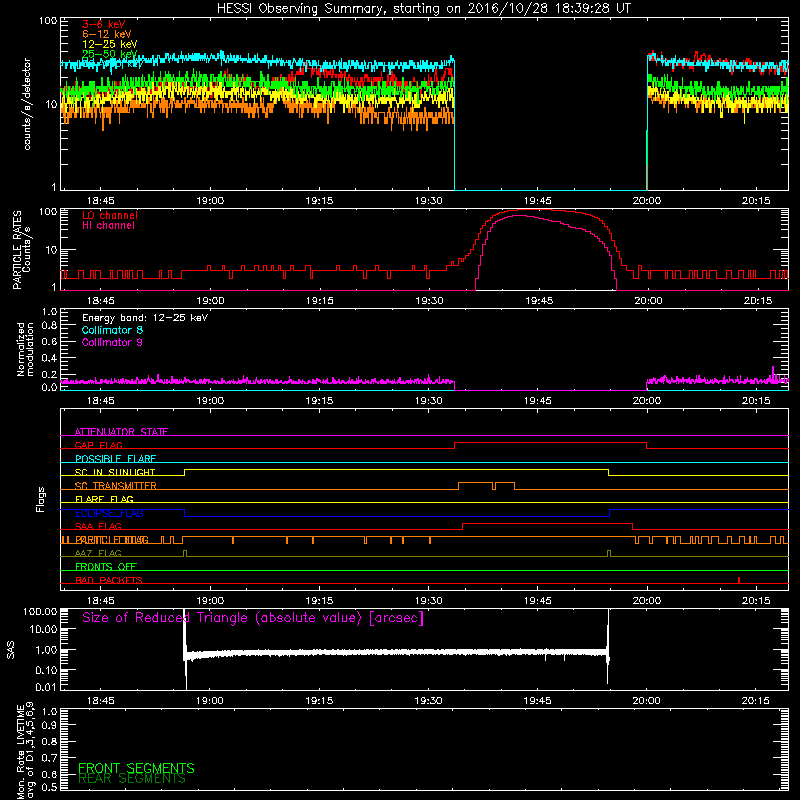Click the 'Energy band: 12-25 keV' label
This screenshot has height=800, width=800.
point(145,318)
